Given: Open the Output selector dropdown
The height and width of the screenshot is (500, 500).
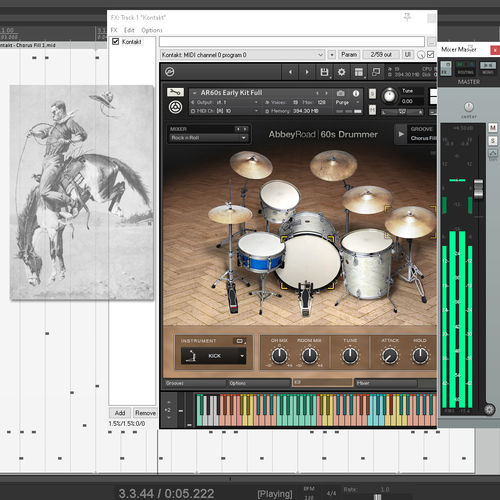Looking at the screenshot, I should [x=225, y=102].
